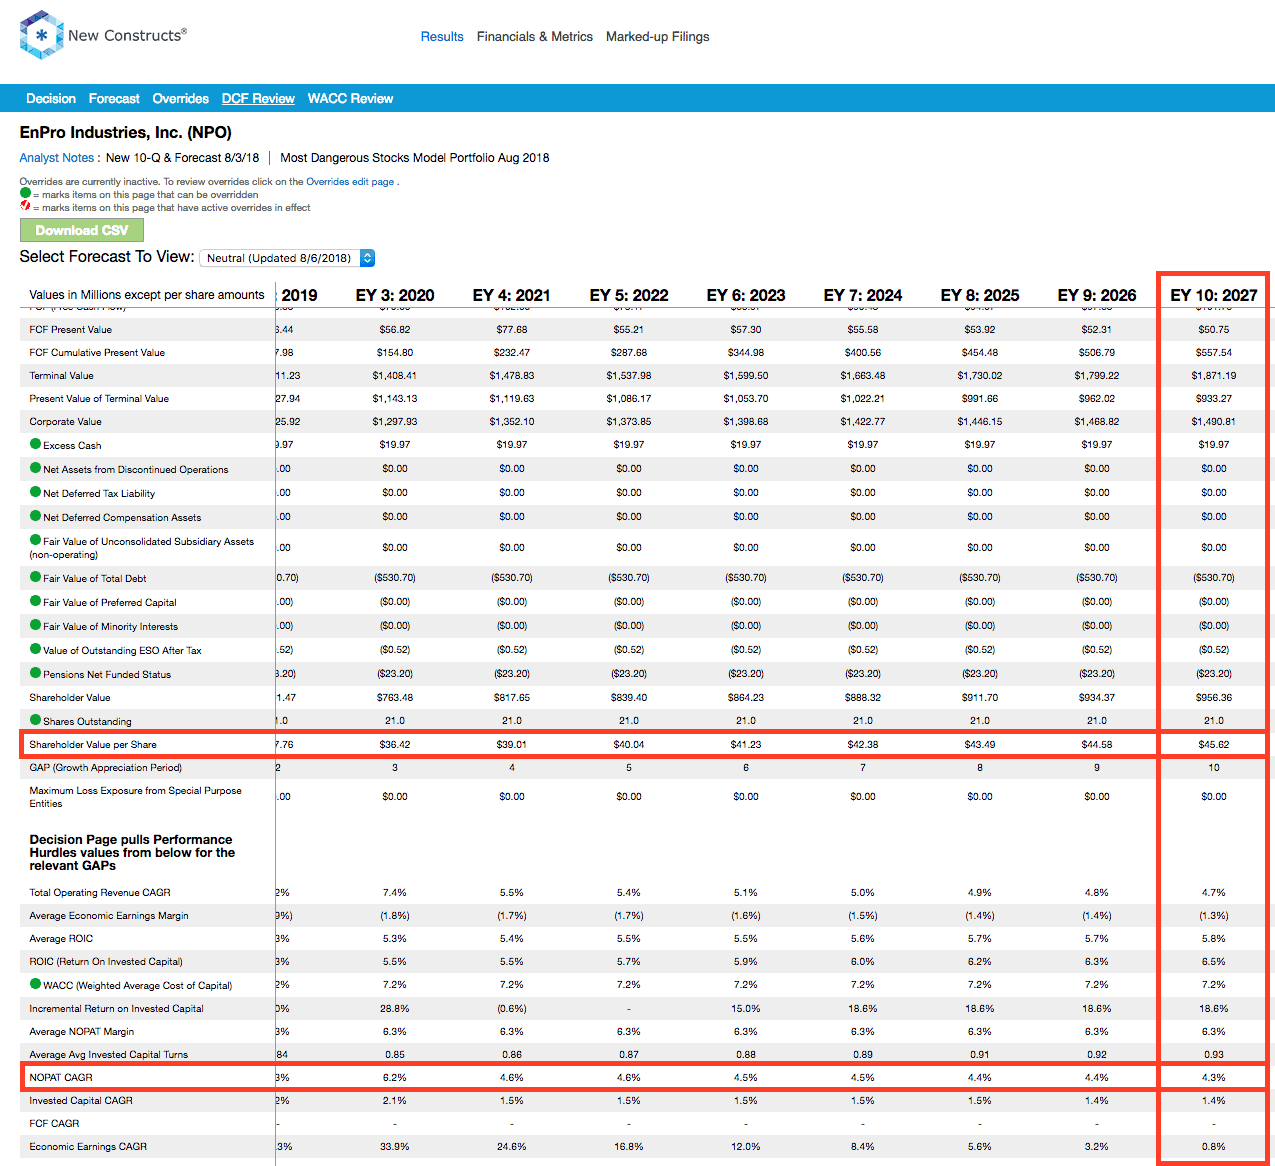Click the Economic Earnings CAGR row label
This screenshot has height=1166, width=1275.
(x=88, y=1146)
